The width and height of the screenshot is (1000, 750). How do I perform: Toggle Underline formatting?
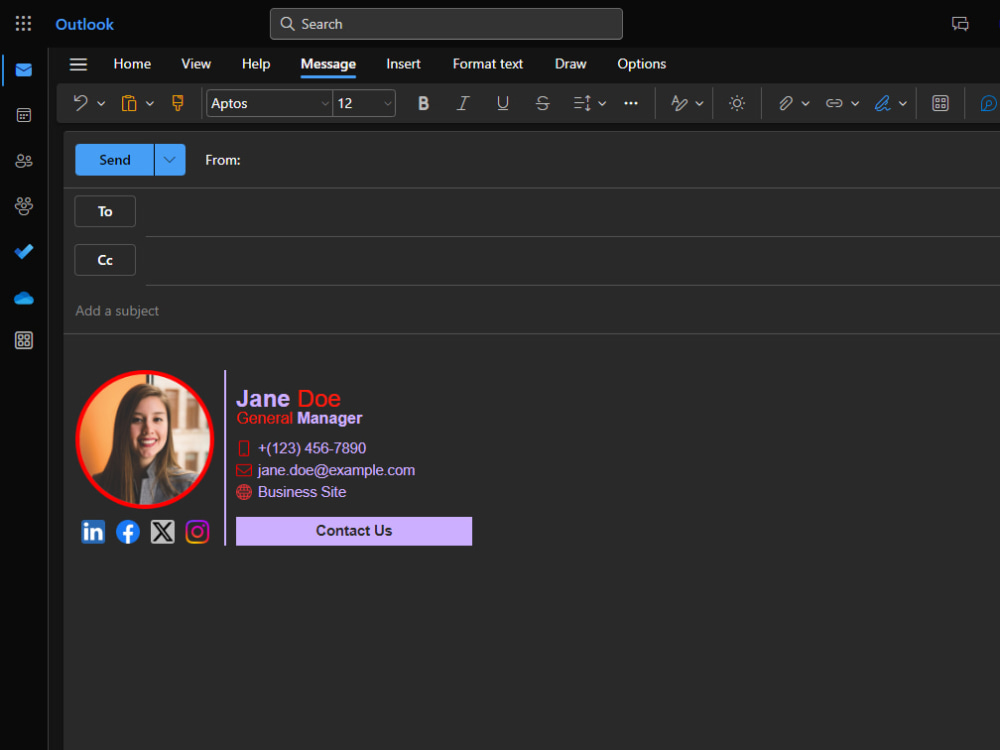pyautogui.click(x=503, y=103)
